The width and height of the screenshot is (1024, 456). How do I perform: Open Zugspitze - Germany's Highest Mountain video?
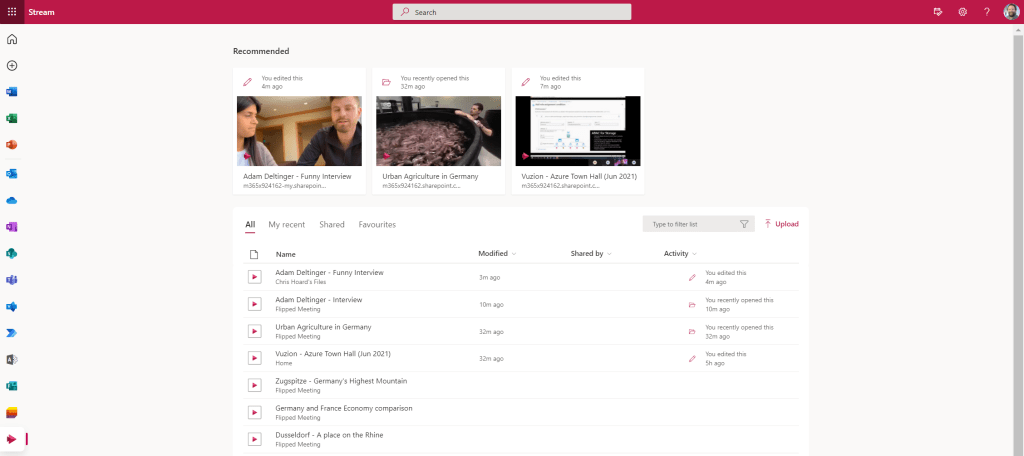(x=338, y=381)
